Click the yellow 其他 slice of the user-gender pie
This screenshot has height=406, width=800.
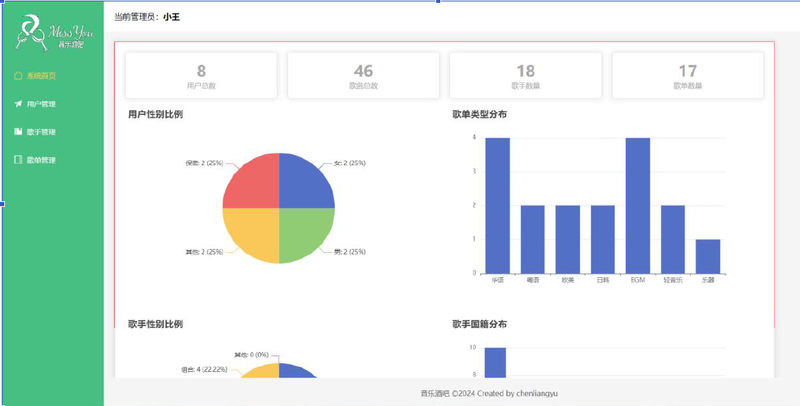click(x=255, y=232)
